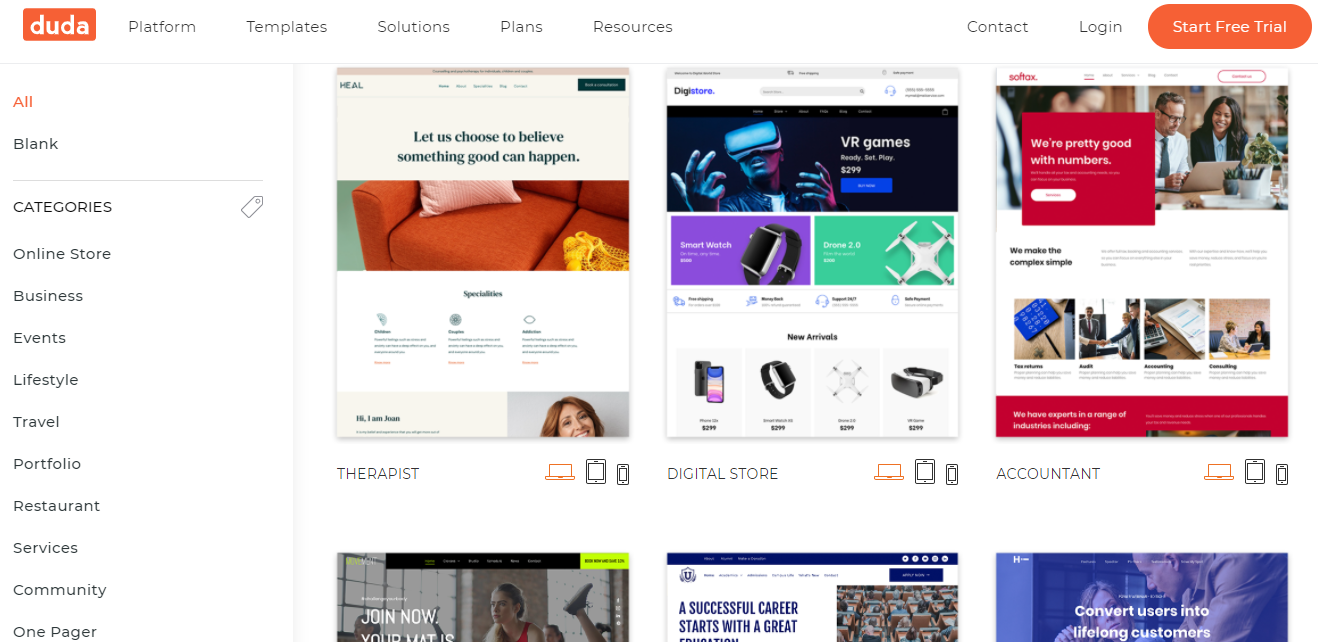This screenshot has width=1318, height=642.
Task: Filter templates by Online Store category
Action: click(62, 254)
